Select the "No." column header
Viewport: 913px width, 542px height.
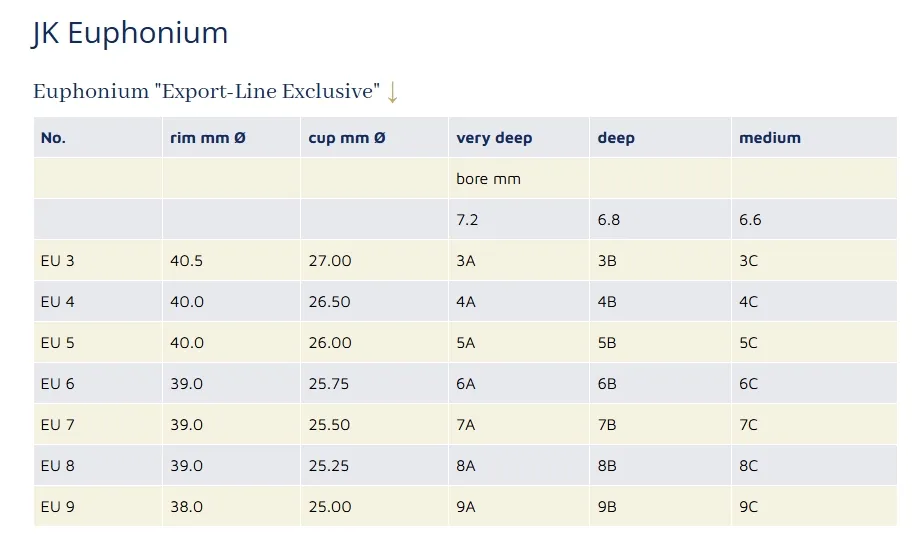click(x=53, y=138)
